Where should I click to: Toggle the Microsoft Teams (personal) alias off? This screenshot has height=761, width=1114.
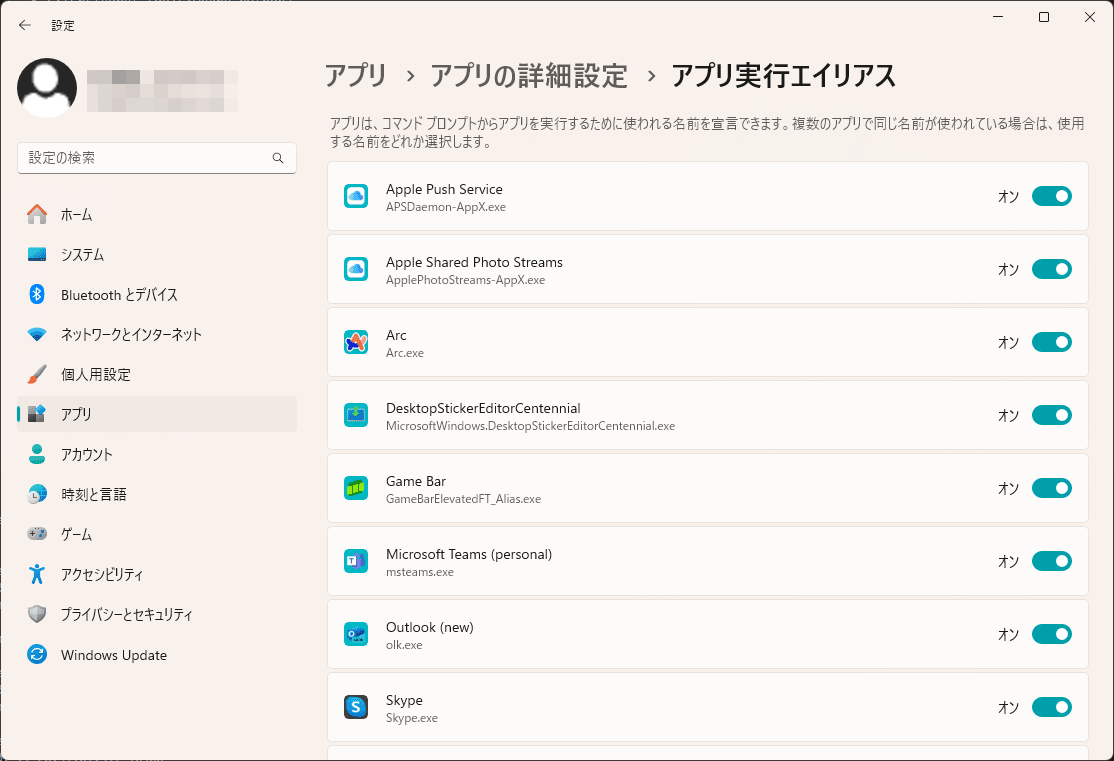(1051, 561)
